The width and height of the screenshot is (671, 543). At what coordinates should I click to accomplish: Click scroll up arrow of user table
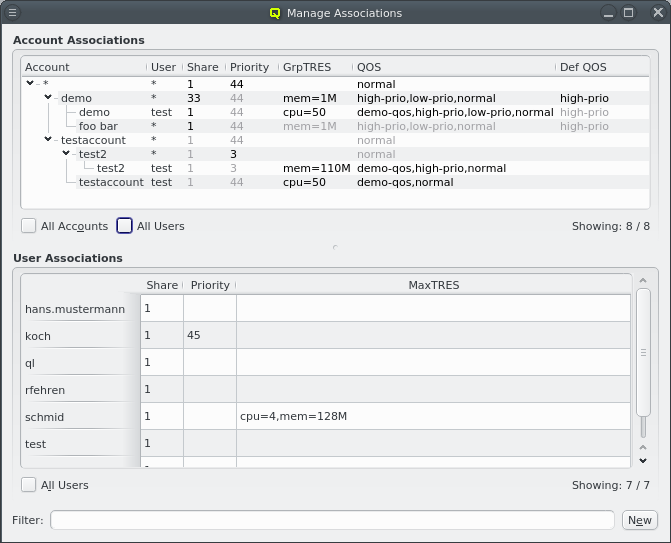click(x=643, y=281)
